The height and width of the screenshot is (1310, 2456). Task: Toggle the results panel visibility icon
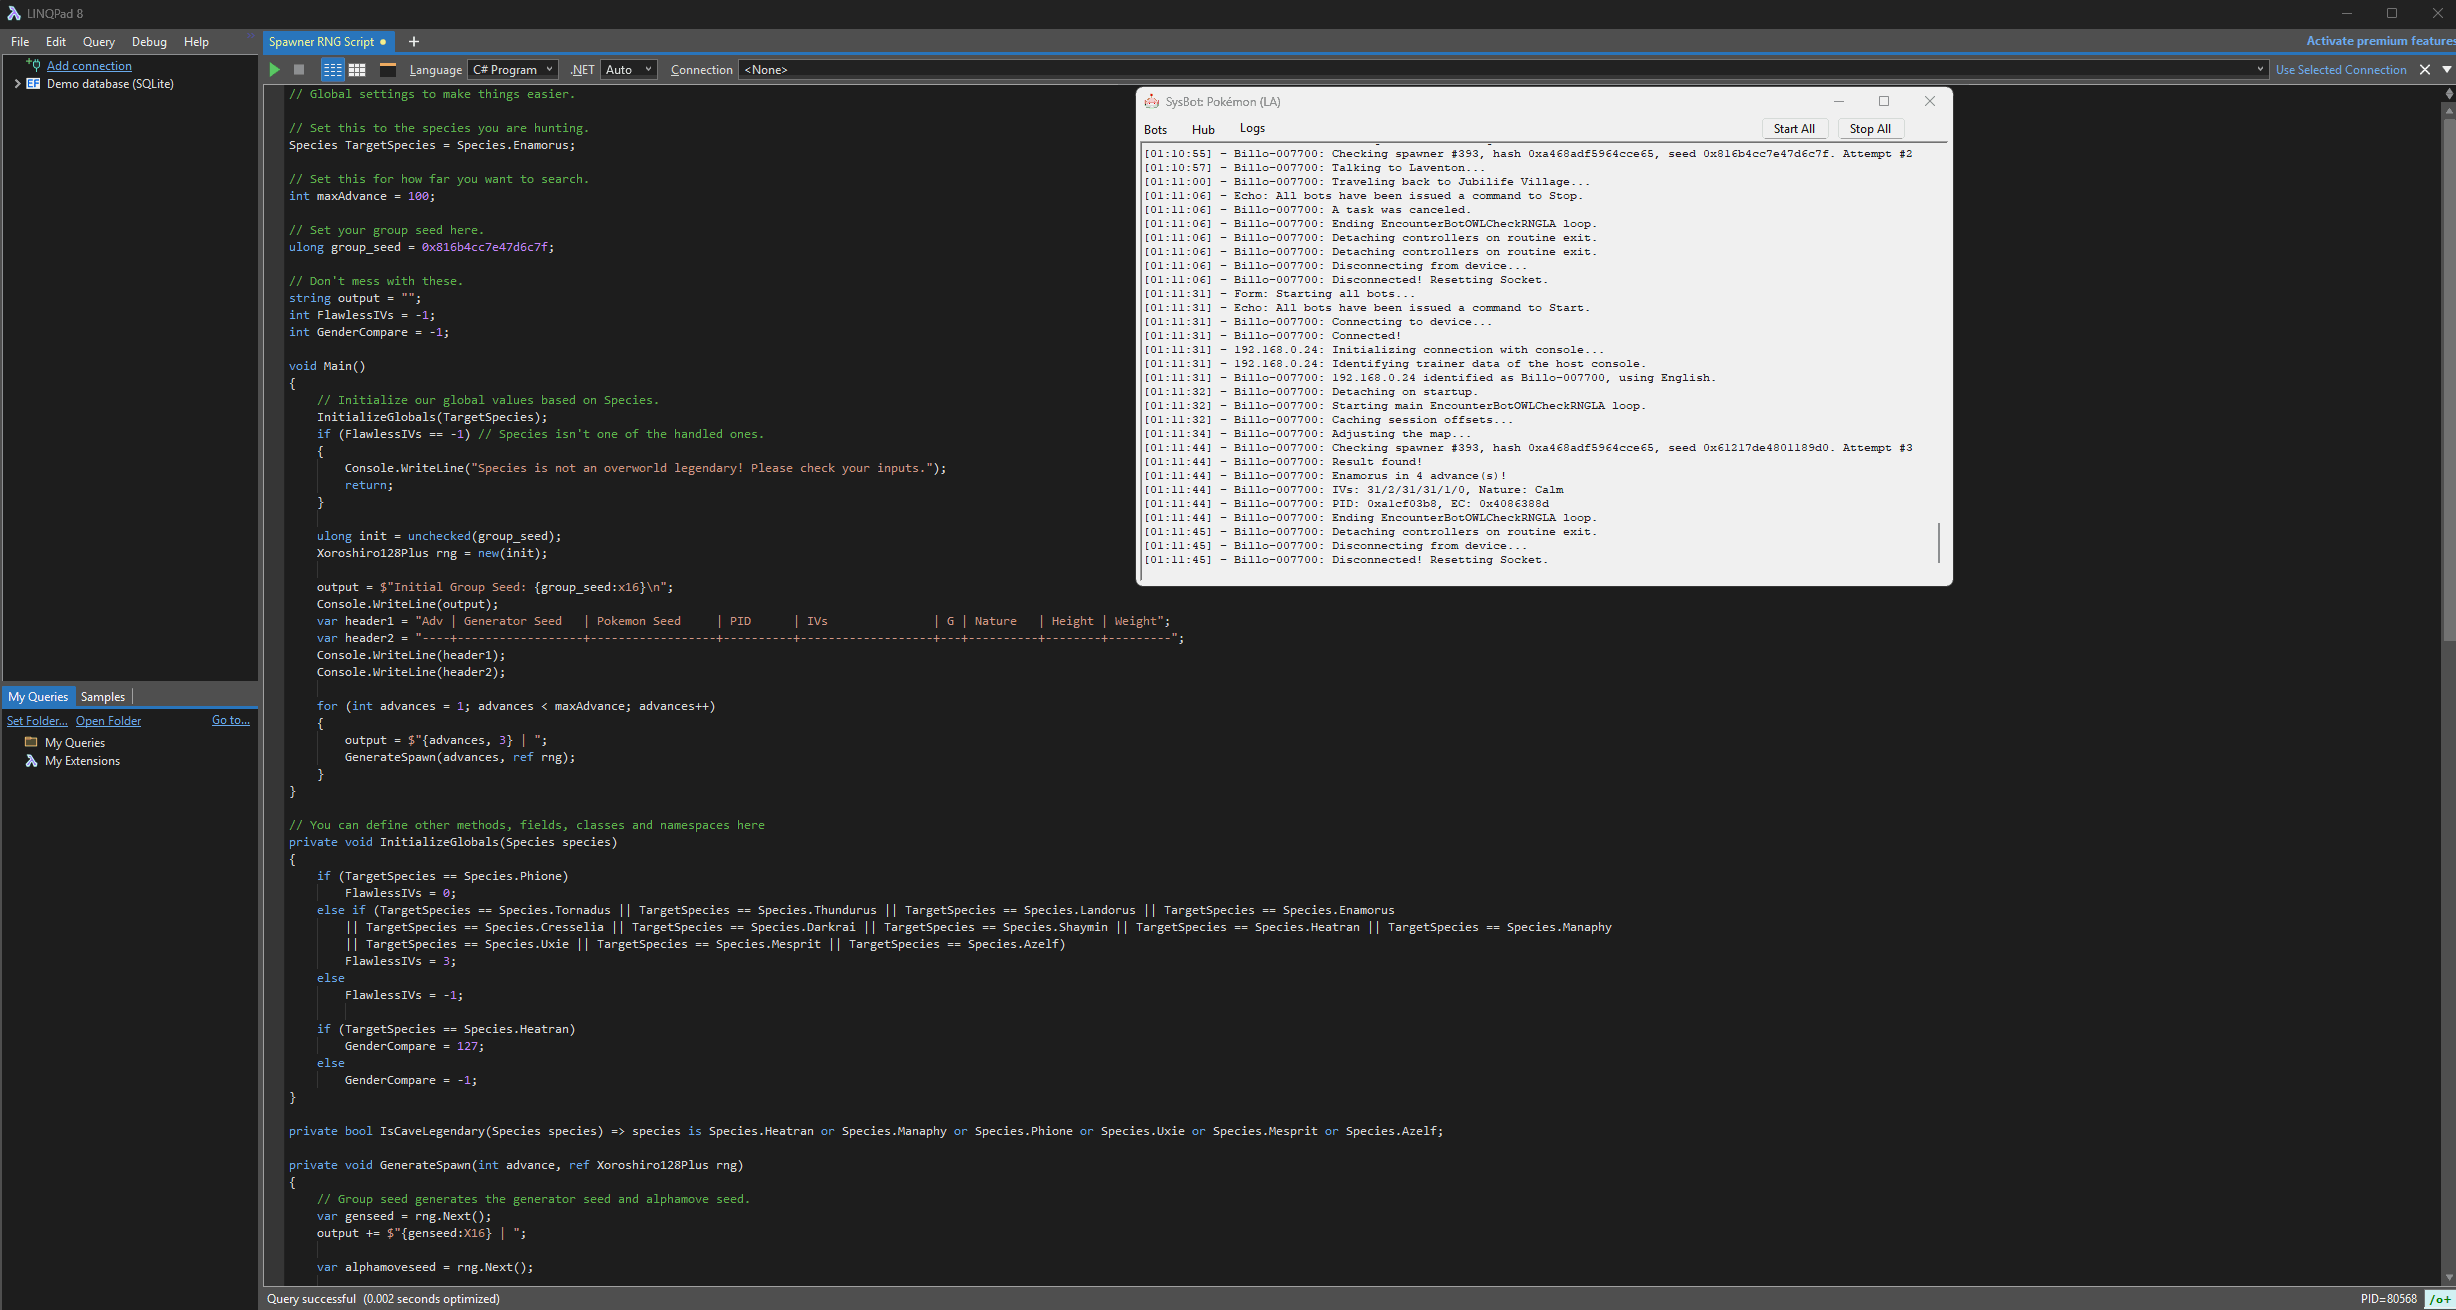pos(388,70)
